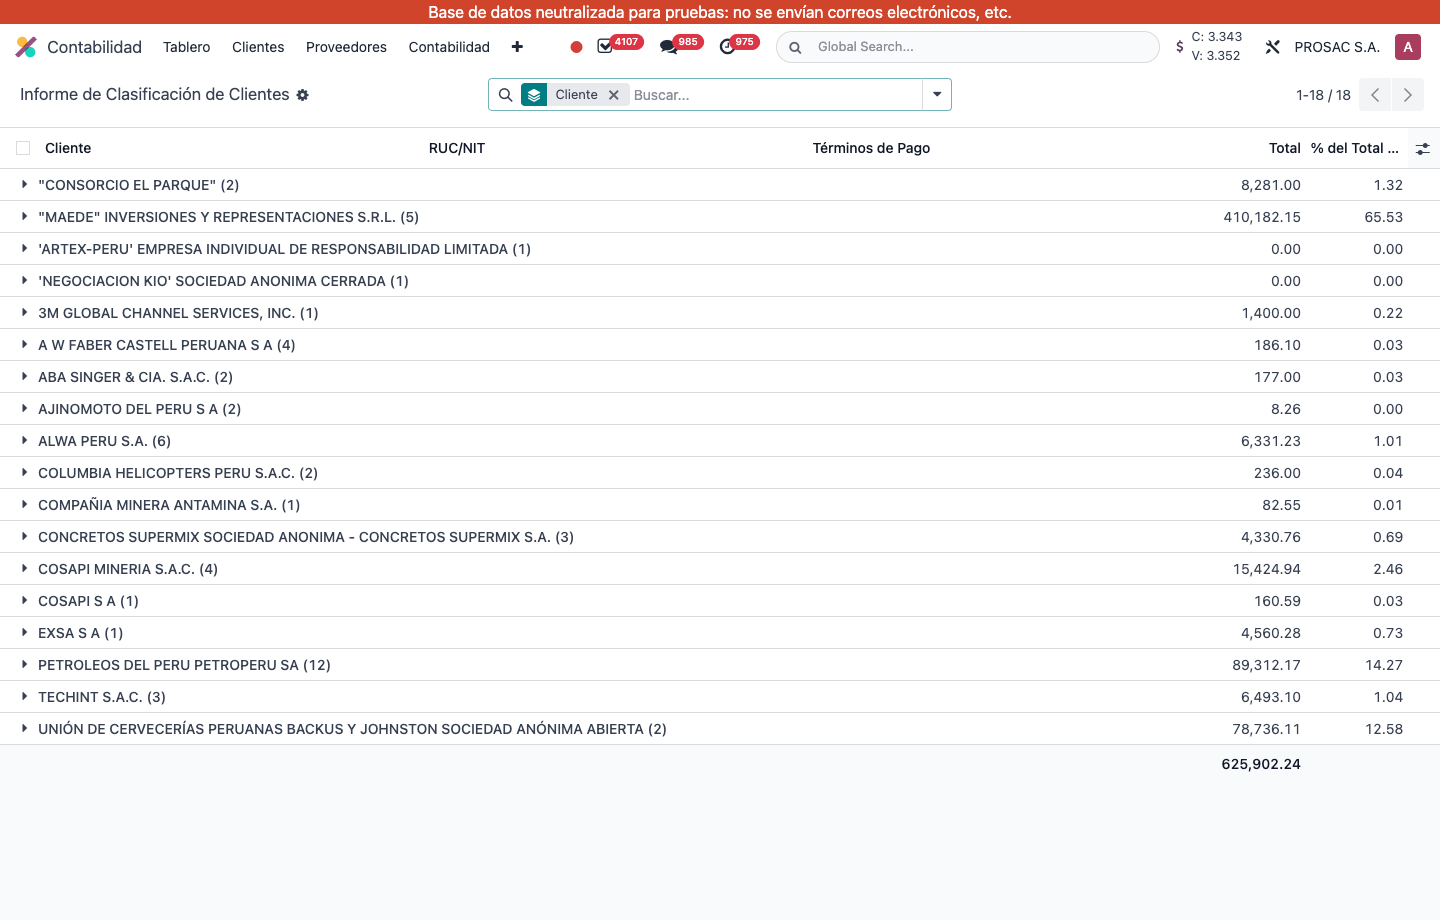Tick the select-all checkbox in header

(23, 148)
